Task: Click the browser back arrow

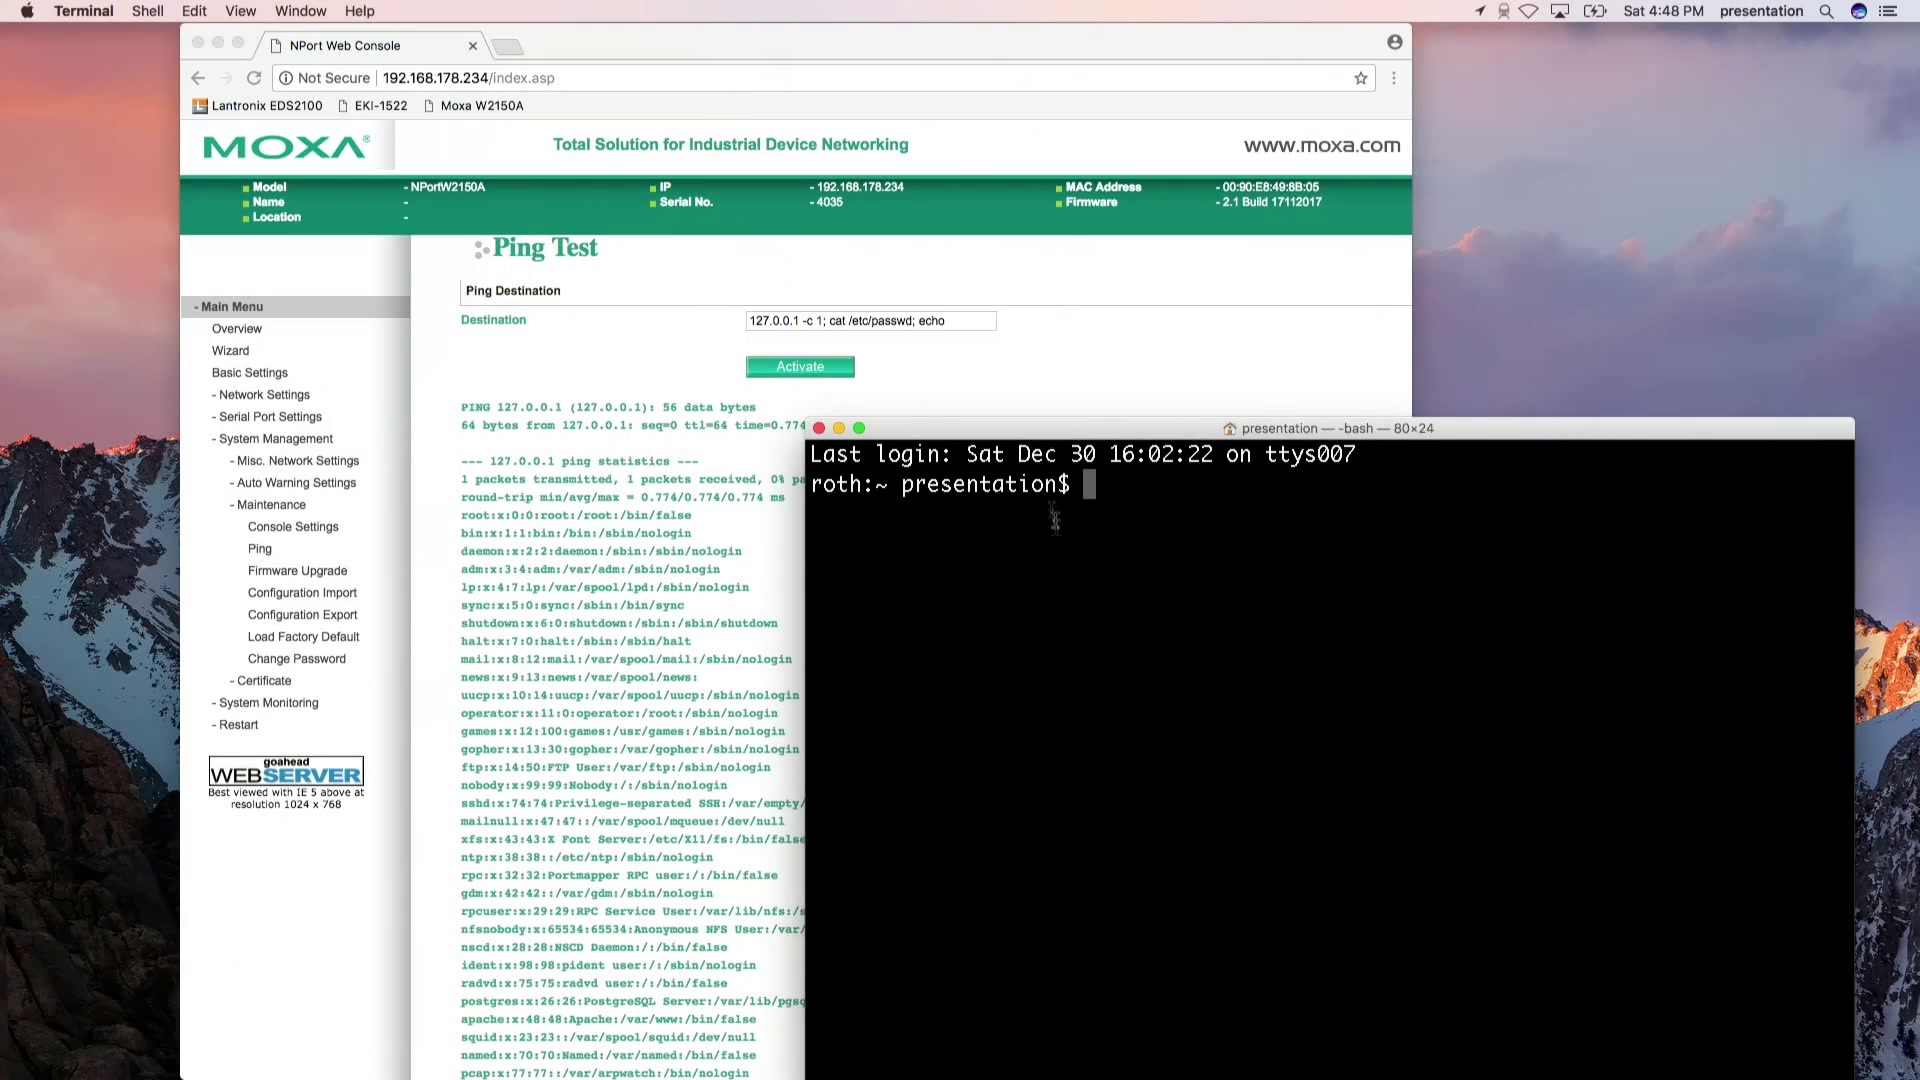Action: 198,78
